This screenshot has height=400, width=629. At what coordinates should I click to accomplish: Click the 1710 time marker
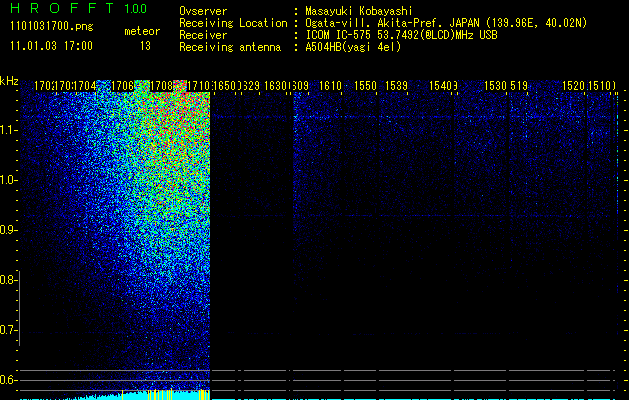pyautogui.click(x=199, y=86)
